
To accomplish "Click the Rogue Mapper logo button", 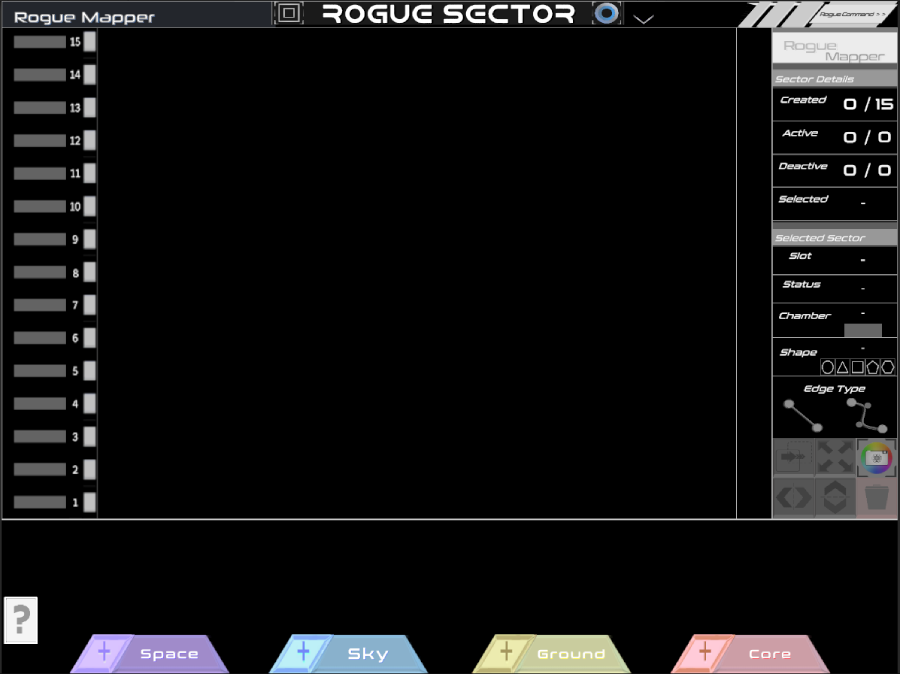I will 834,49.
